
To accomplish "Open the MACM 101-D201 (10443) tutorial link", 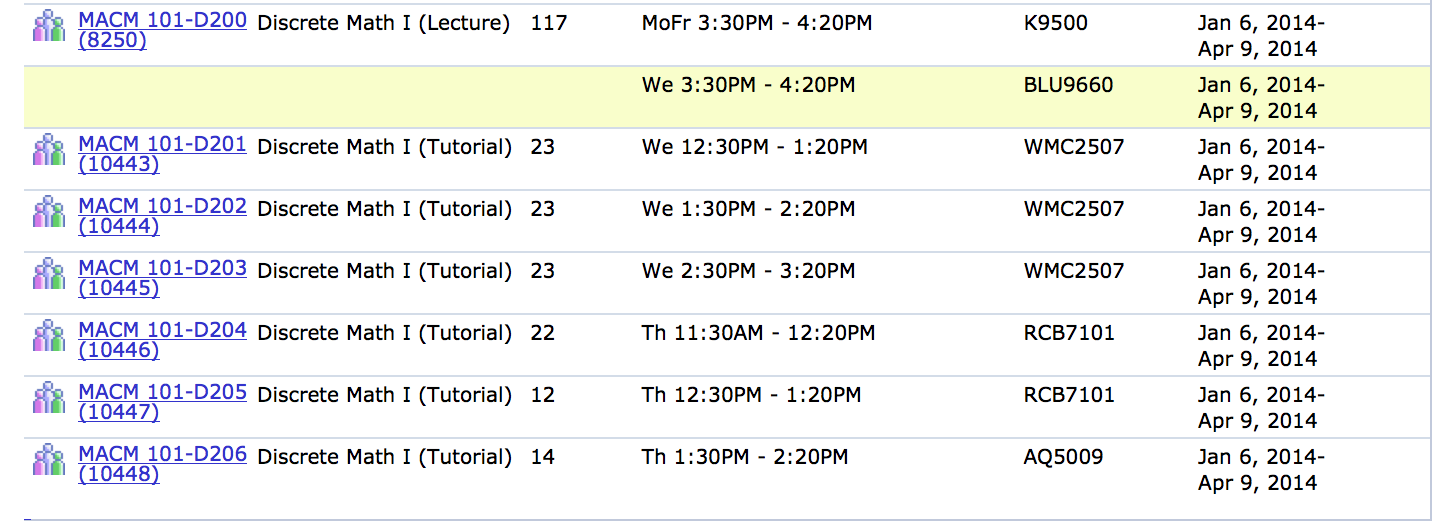I will tap(162, 154).
